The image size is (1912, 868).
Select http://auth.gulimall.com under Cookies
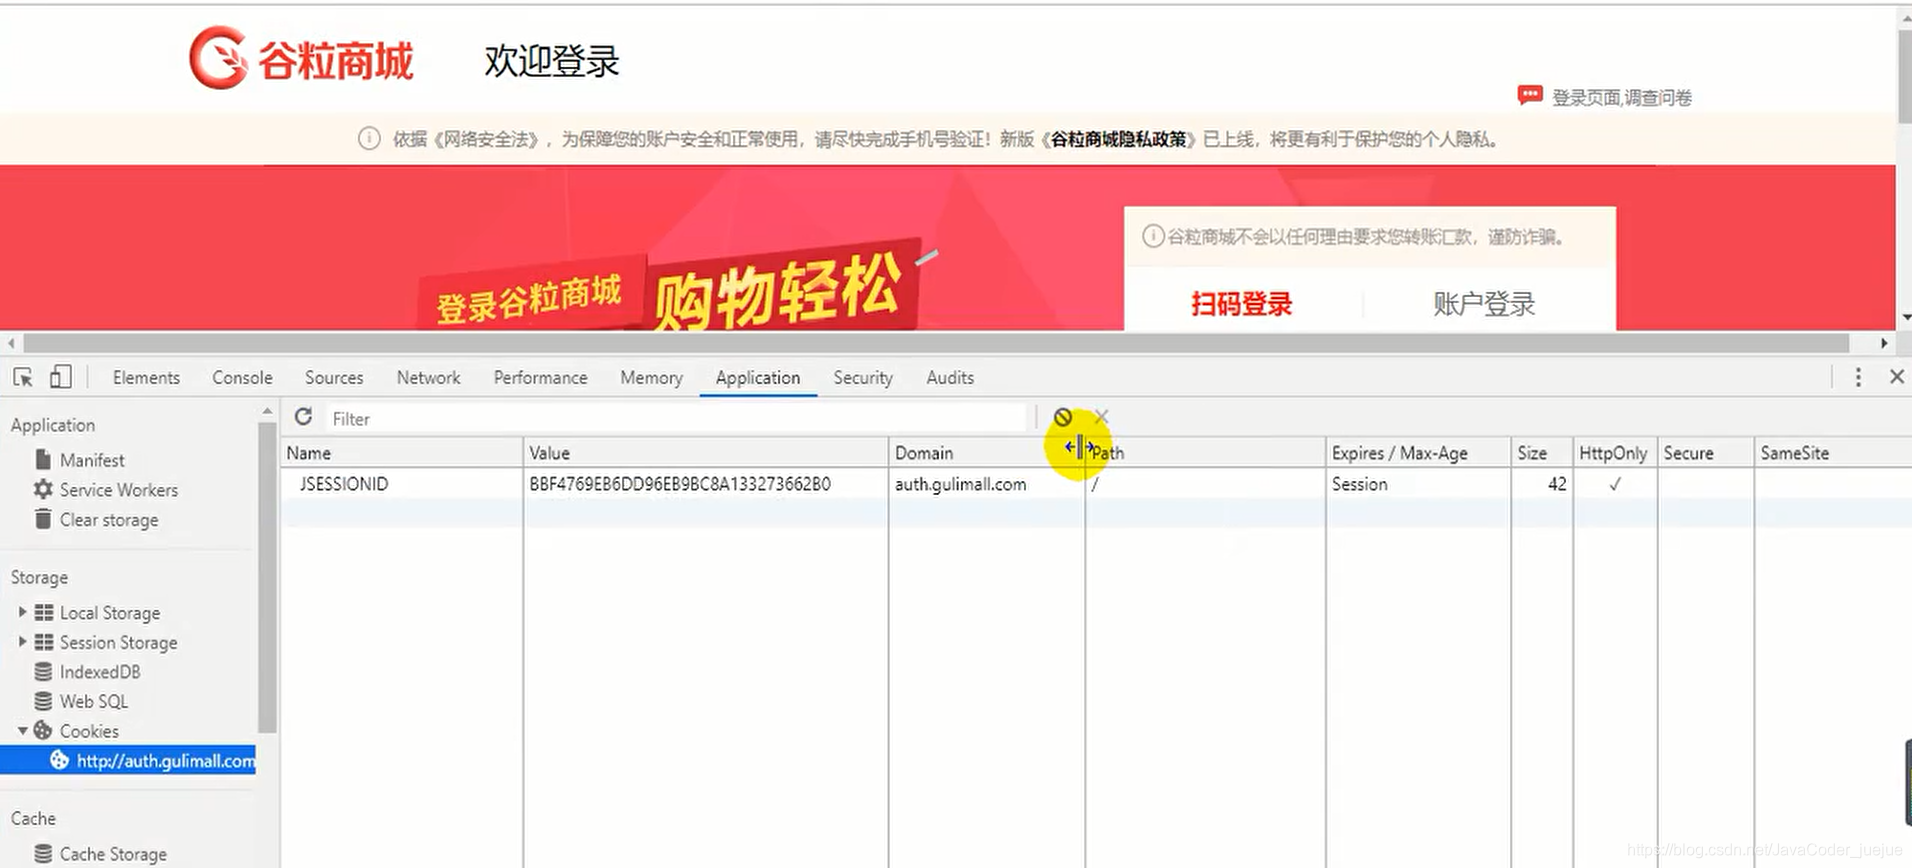128,761
